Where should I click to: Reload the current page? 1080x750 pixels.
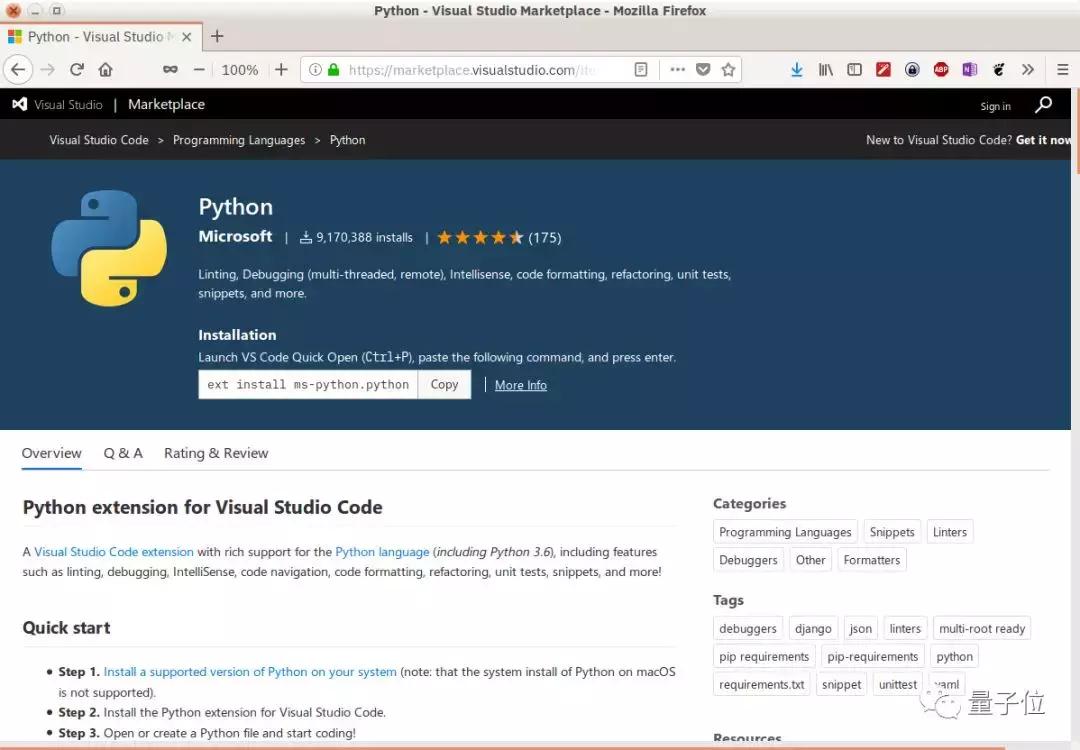[x=77, y=69]
